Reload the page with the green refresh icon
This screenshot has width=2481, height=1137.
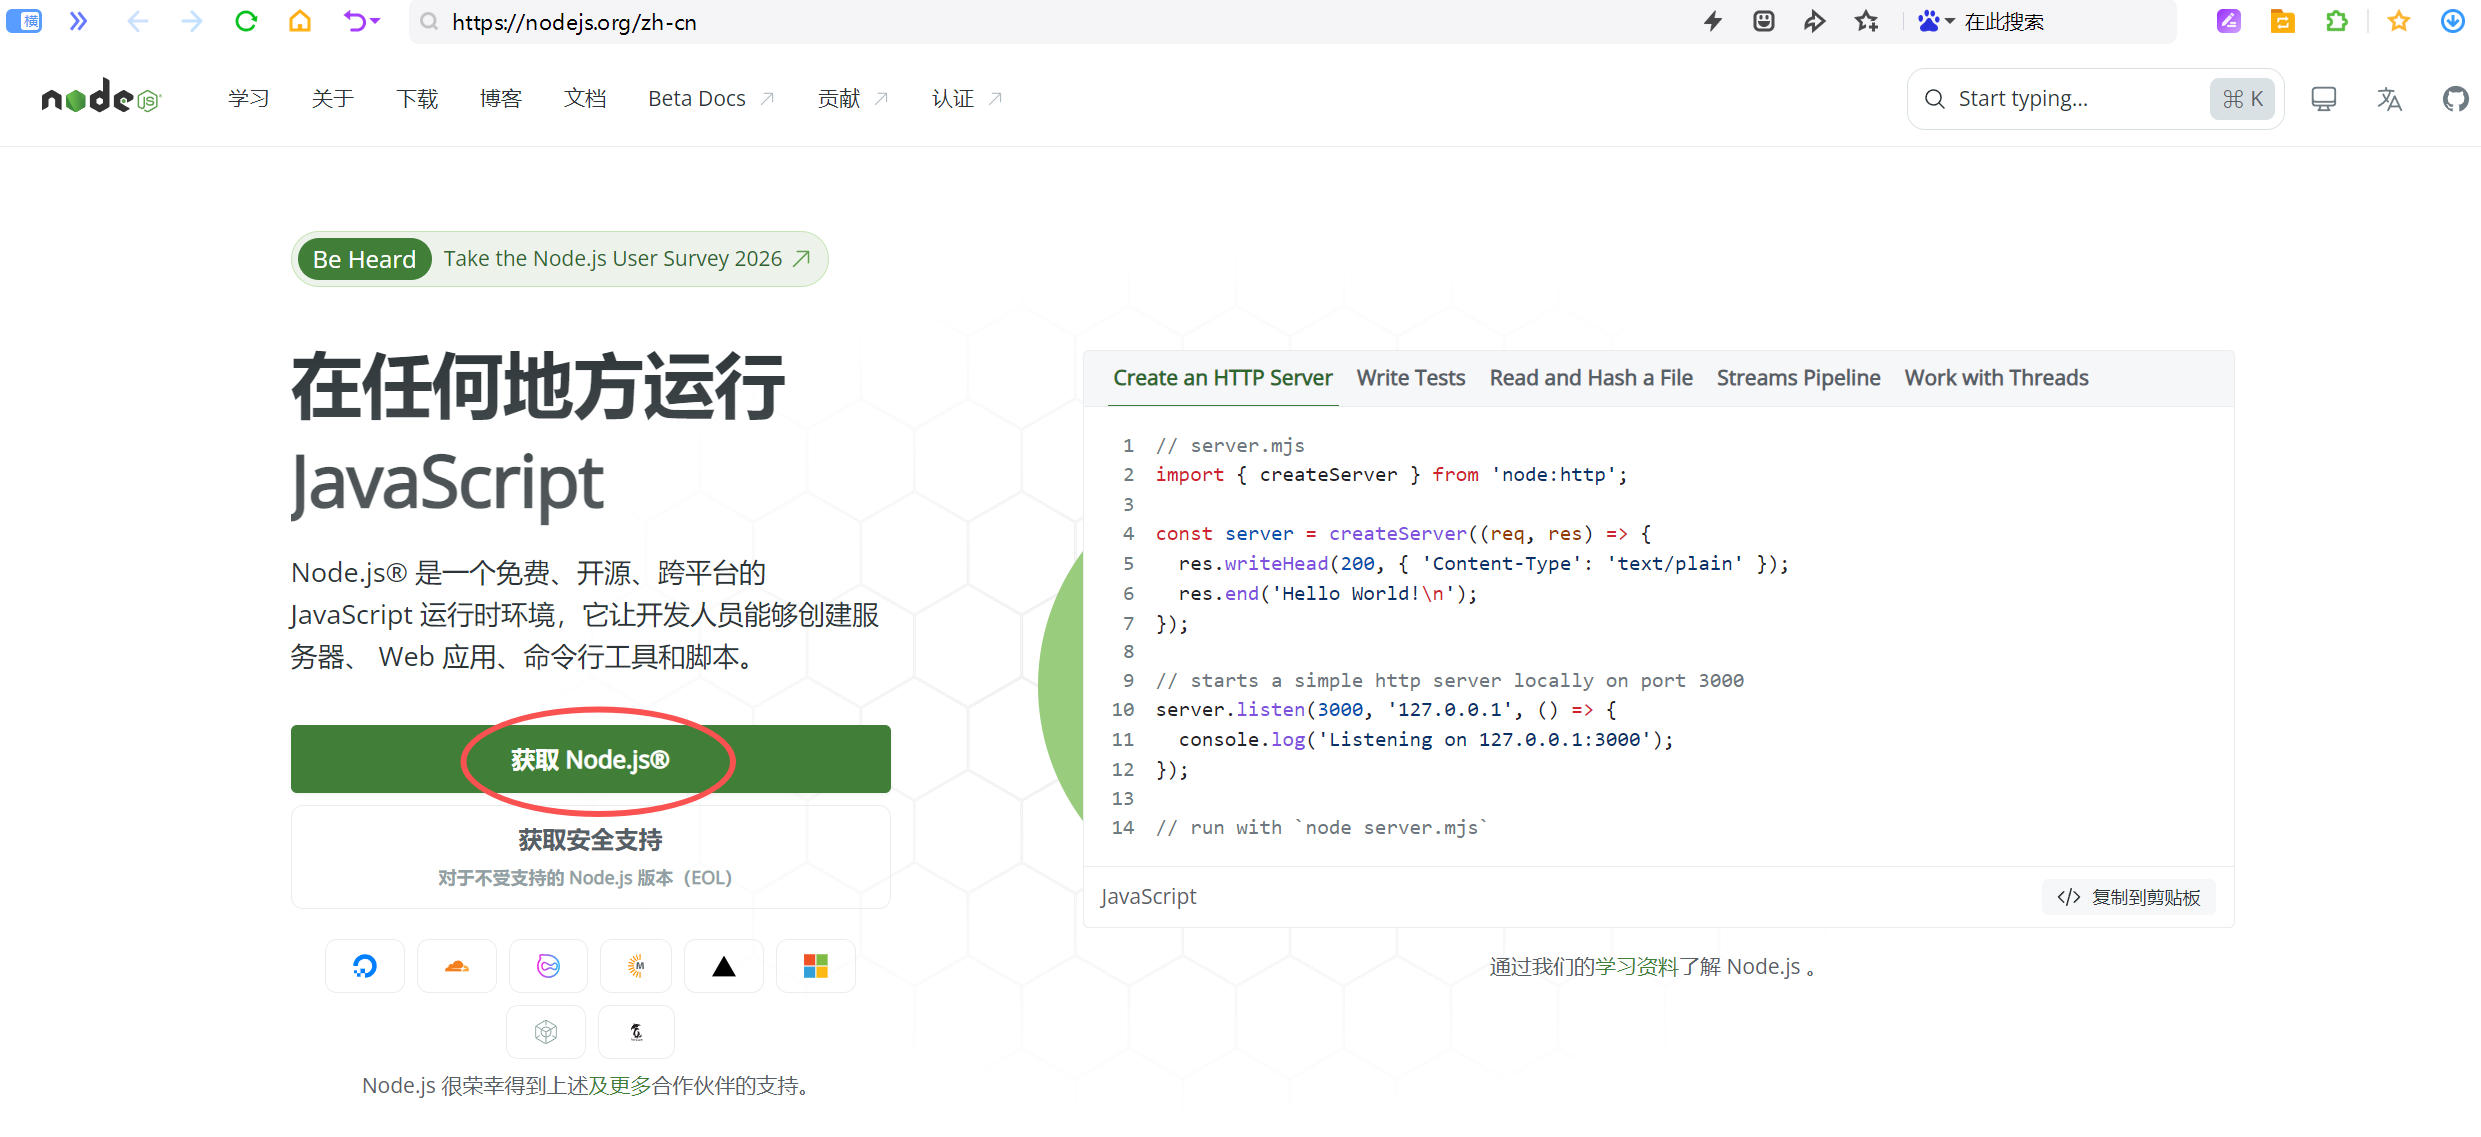[246, 21]
